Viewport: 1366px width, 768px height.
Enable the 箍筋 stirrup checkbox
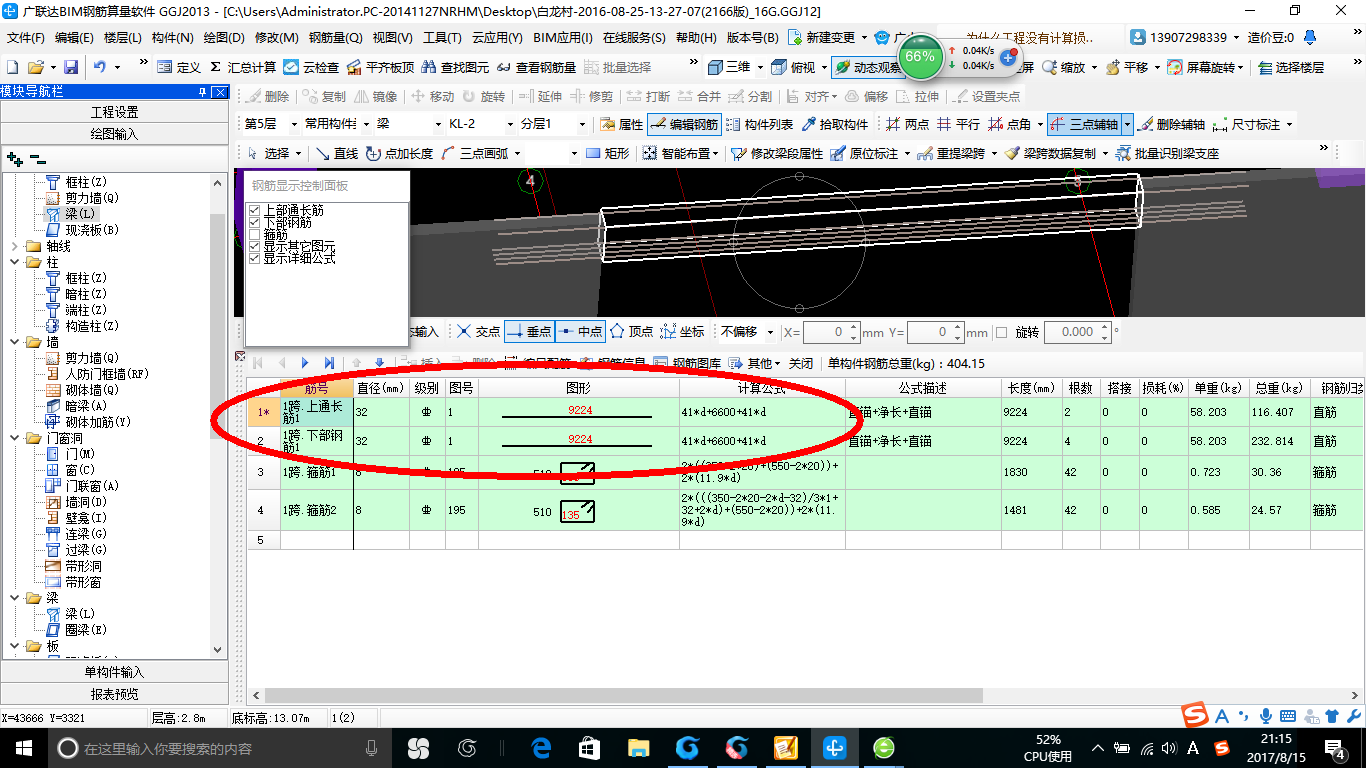point(254,235)
